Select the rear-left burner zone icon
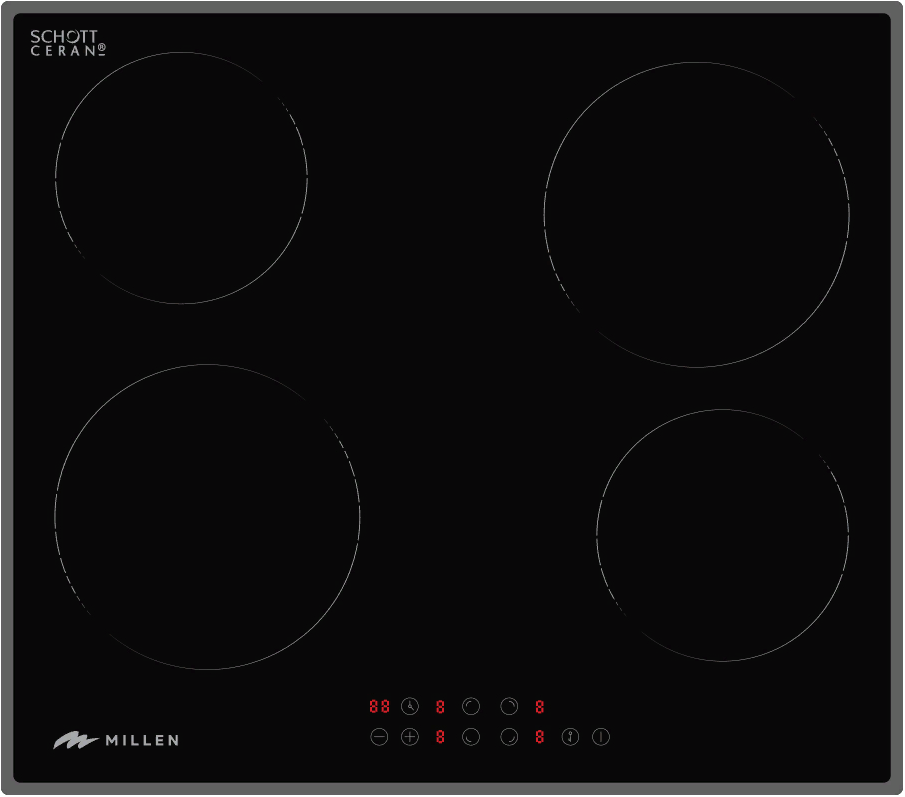This screenshot has height=797, width=905. point(471,707)
